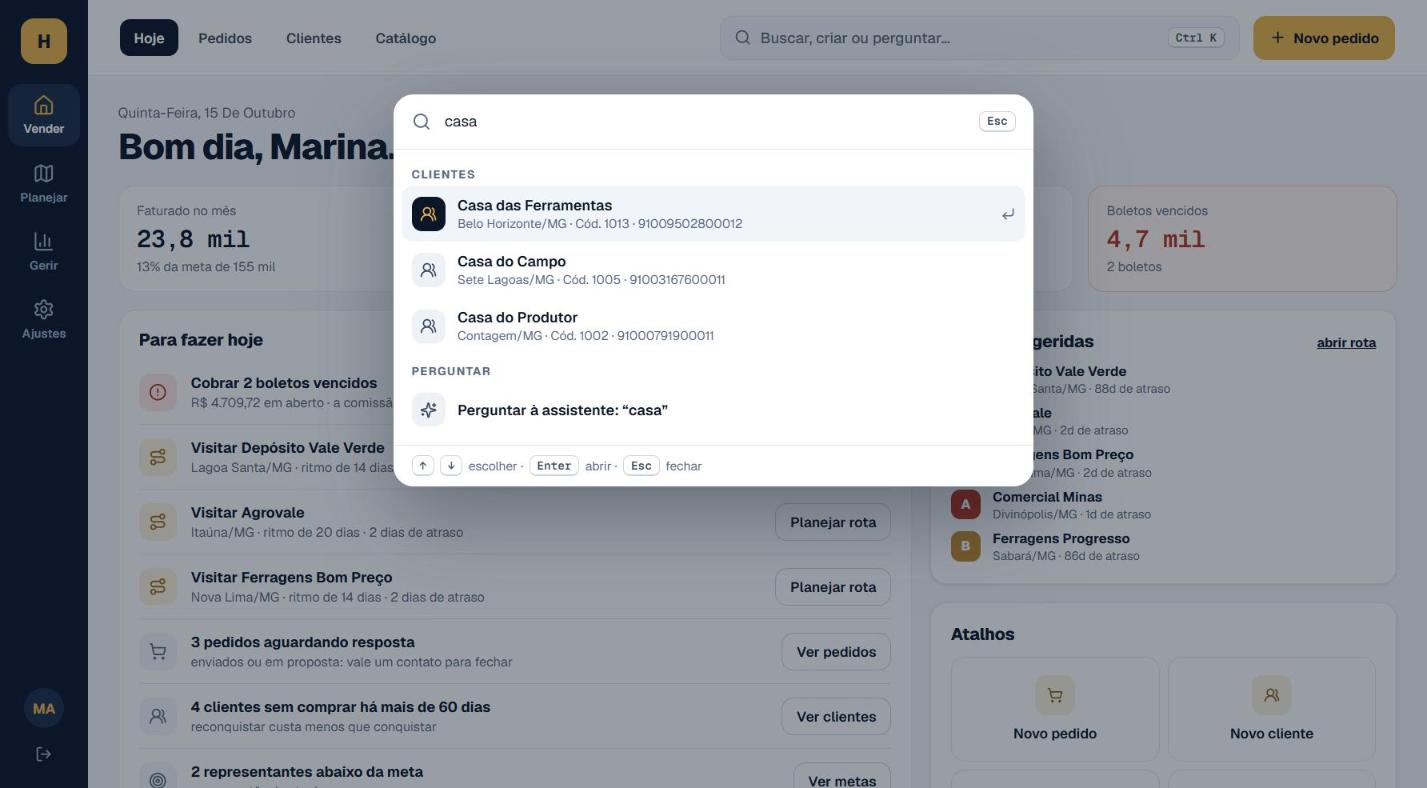Click the Ver pedidos button
Image resolution: width=1427 pixels, height=788 pixels.
click(836, 652)
